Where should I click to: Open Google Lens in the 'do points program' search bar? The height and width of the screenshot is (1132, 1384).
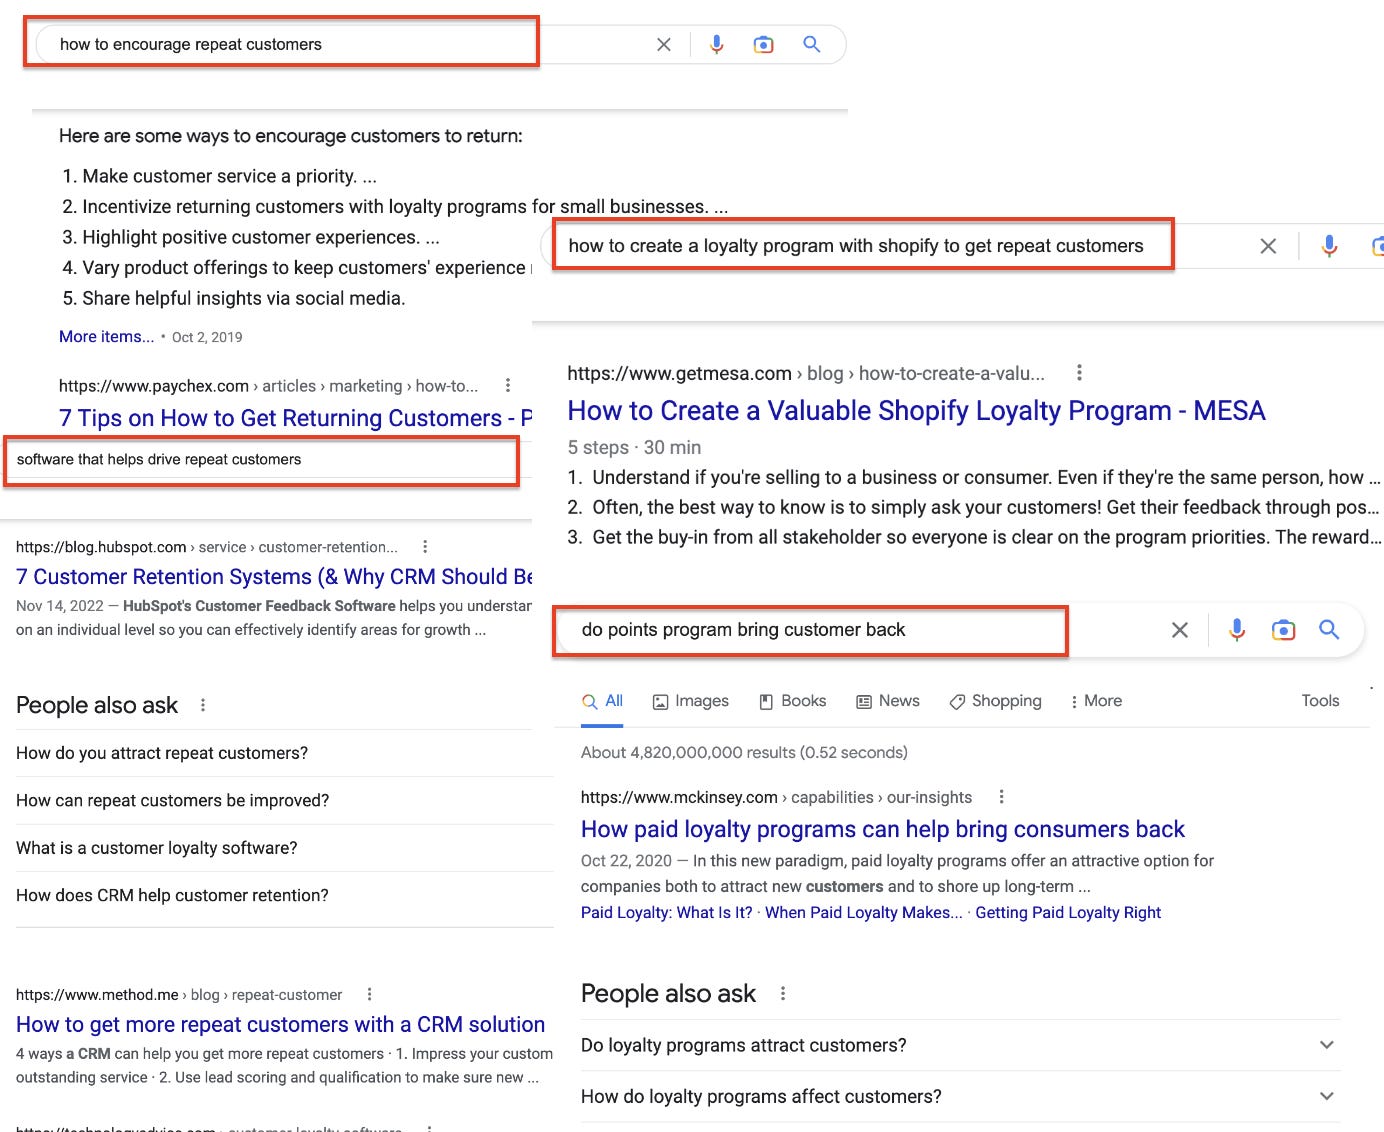1283,630
